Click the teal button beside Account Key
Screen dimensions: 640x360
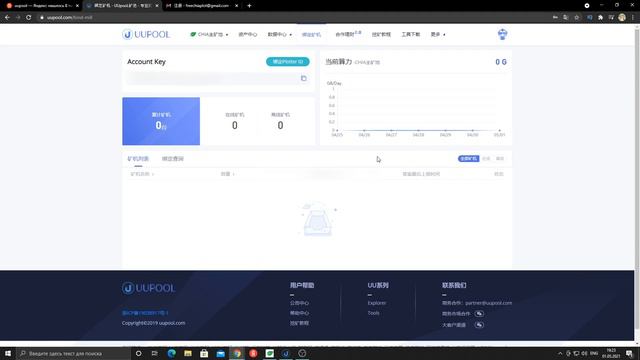pyautogui.click(x=288, y=62)
